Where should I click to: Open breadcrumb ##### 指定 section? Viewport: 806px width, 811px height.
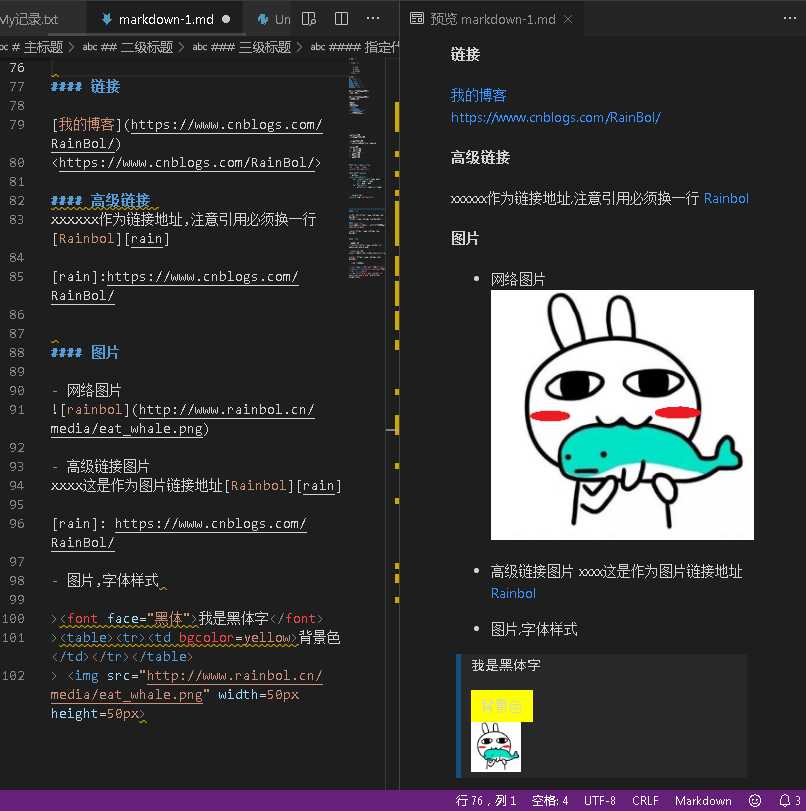pos(355,48)
